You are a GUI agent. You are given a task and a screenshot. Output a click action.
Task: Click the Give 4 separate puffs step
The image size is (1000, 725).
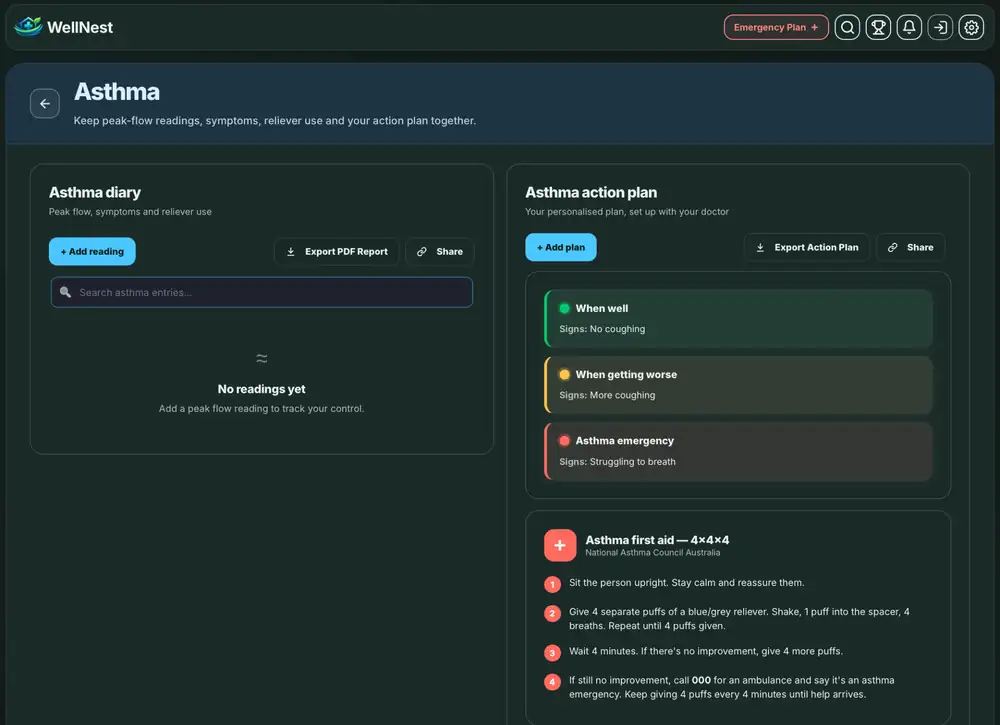[x=739, y=619]
